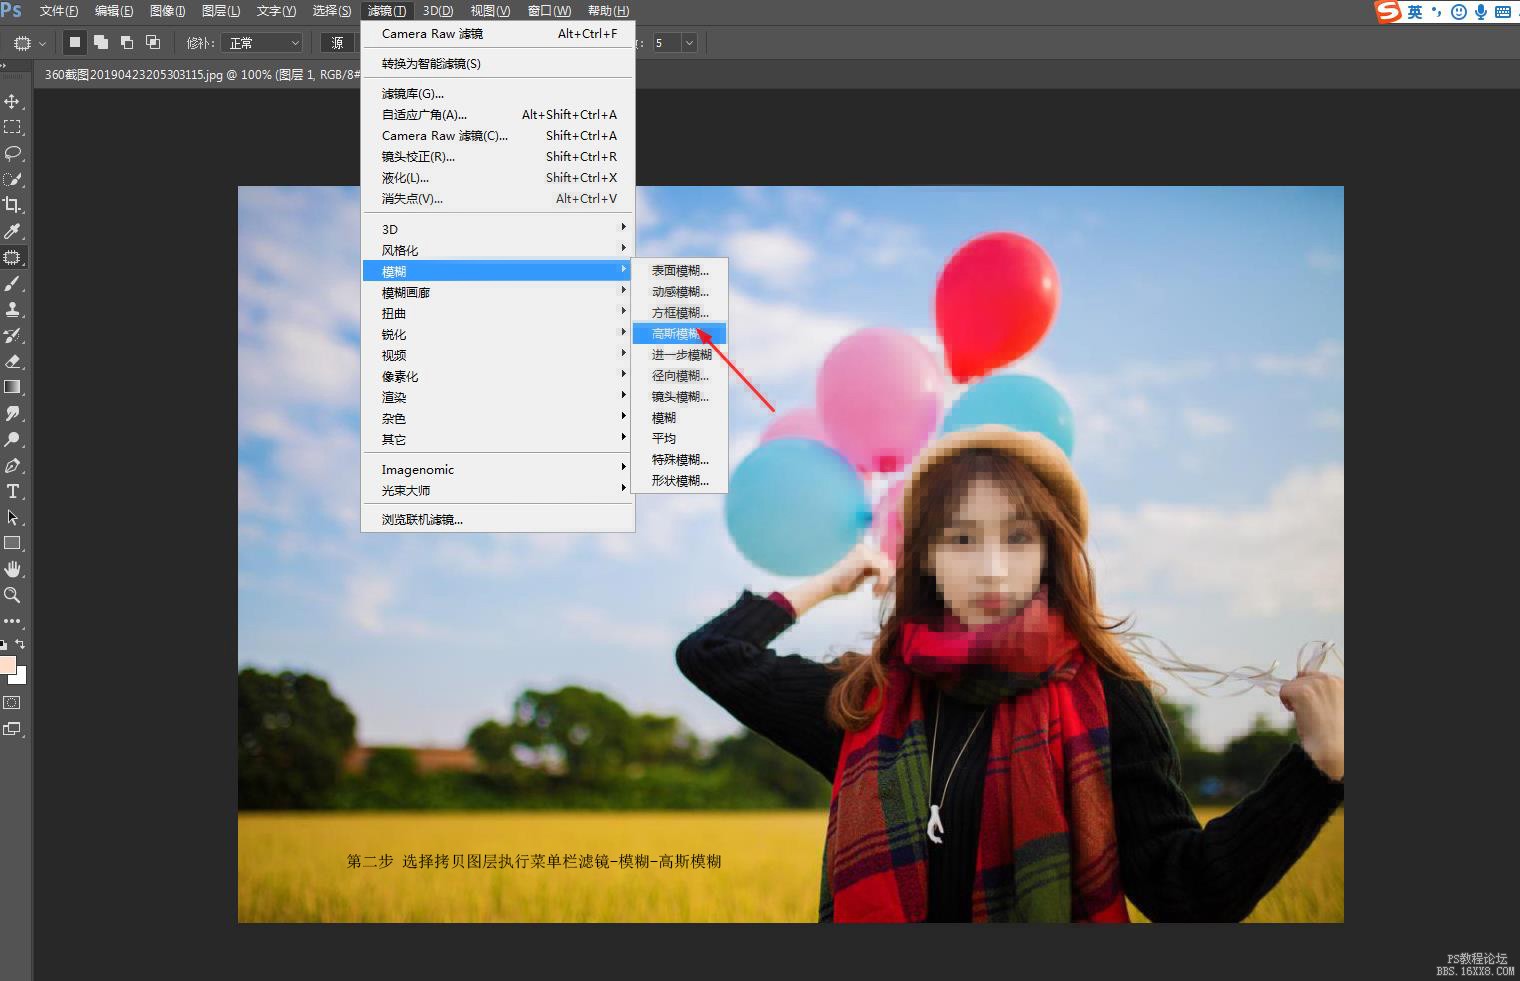
Task: Expand the 锐化 submenu
Action: pyautogui.click(x=498, y=334)
